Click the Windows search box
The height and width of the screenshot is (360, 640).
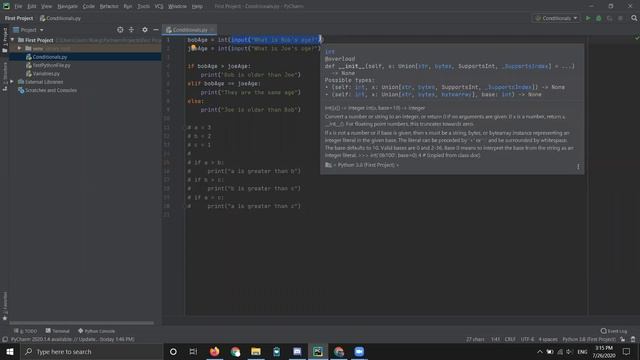pyautogui.click(x=91, y=351)
